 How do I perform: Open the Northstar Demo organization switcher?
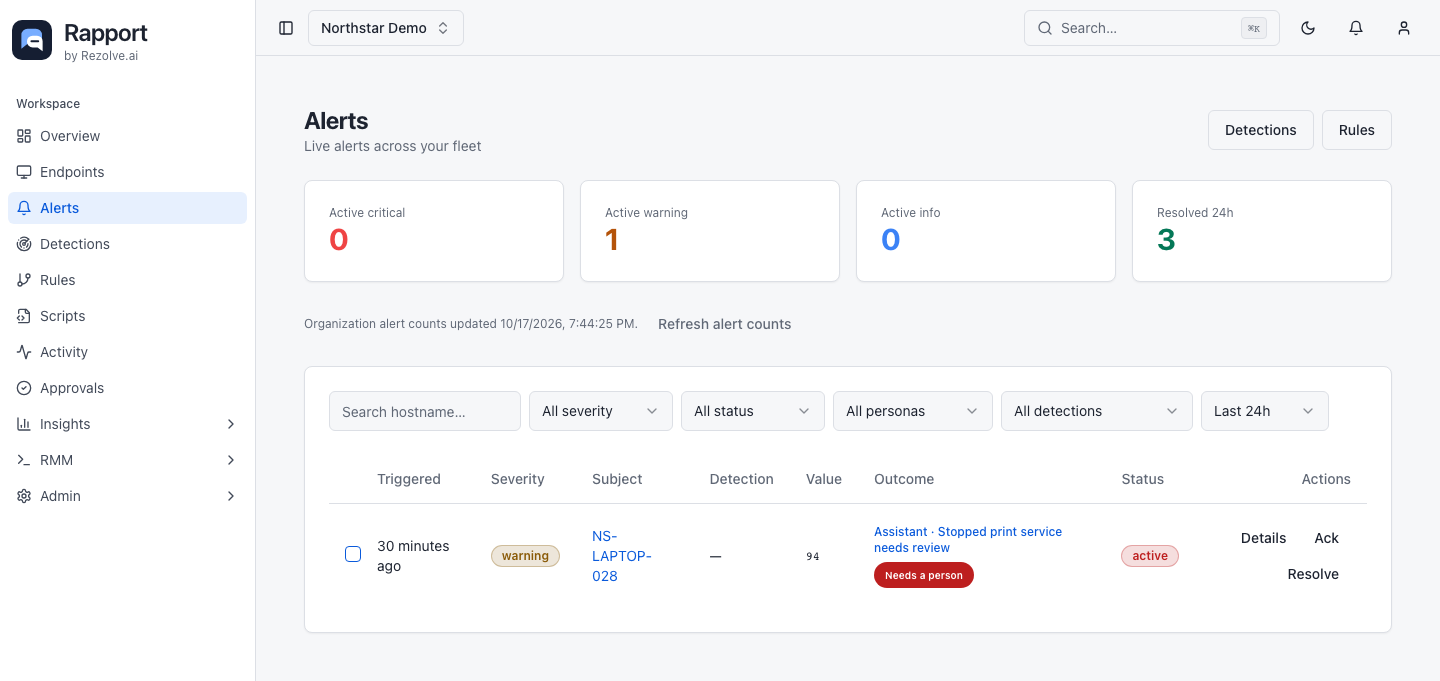(x=386, y=28)
